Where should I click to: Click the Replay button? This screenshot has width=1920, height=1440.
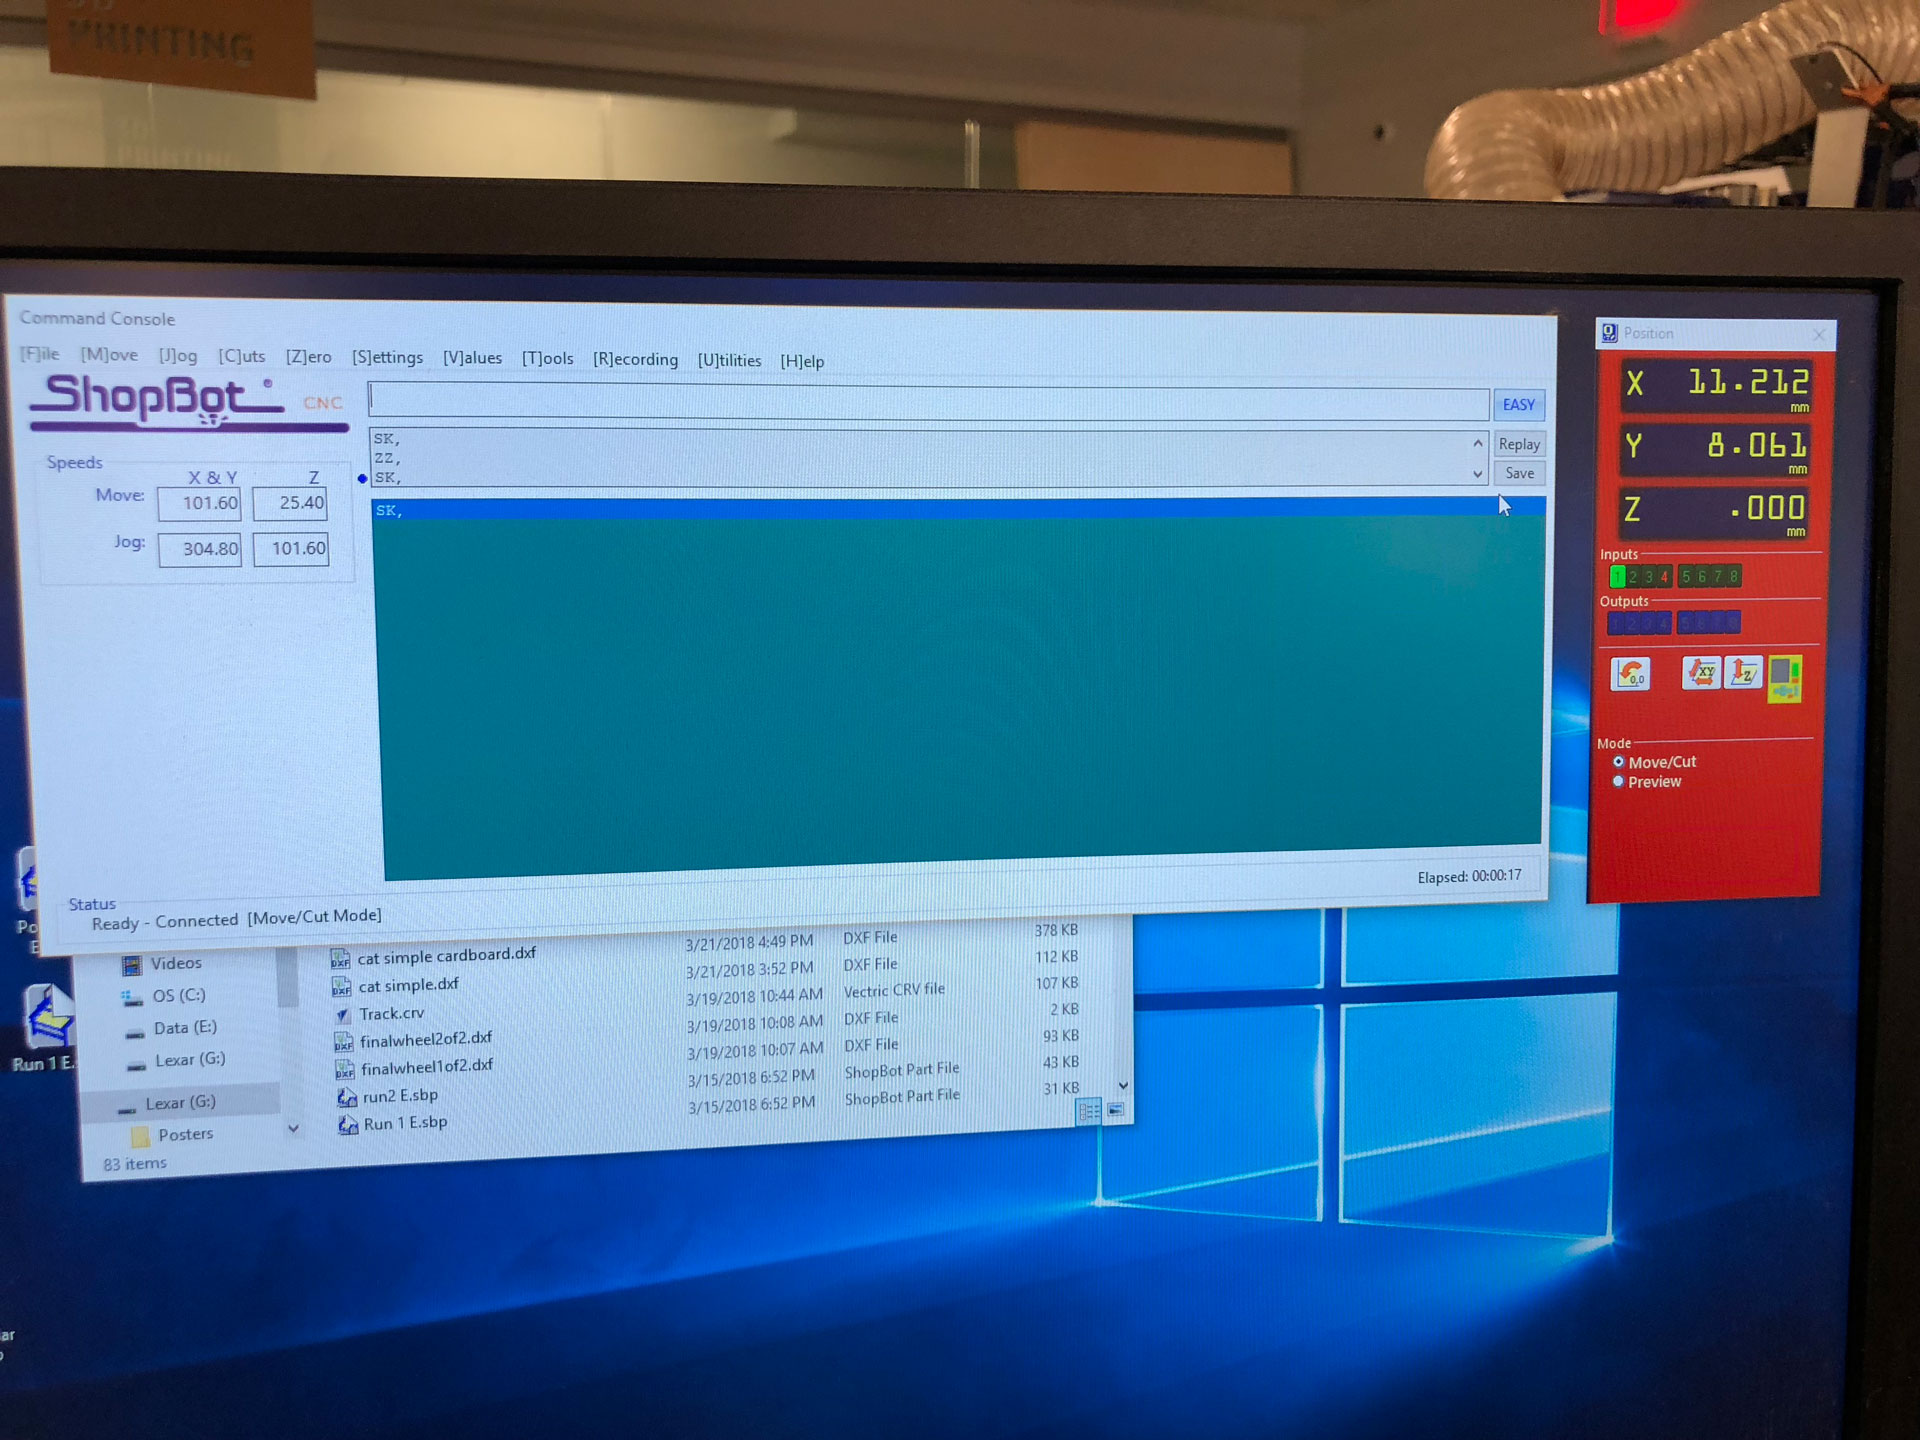click(x=1519, y=444)
